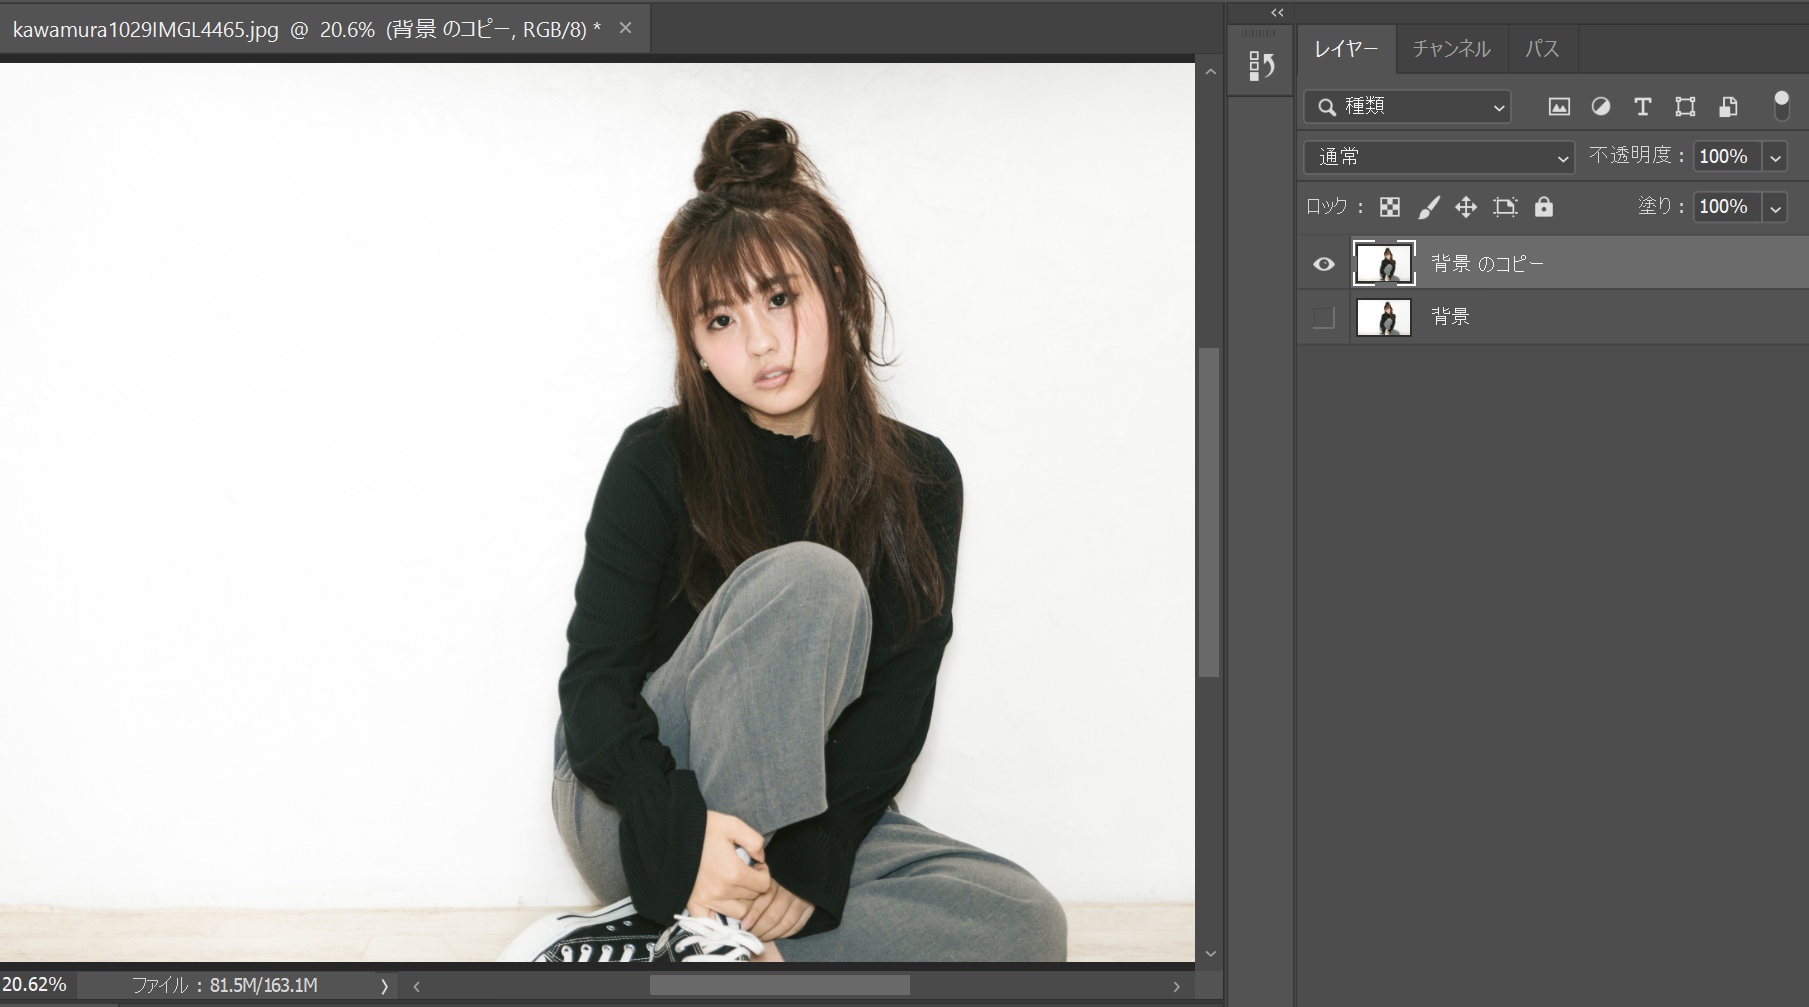
Task: Open the History panel icon
Action: point(1261,67)
